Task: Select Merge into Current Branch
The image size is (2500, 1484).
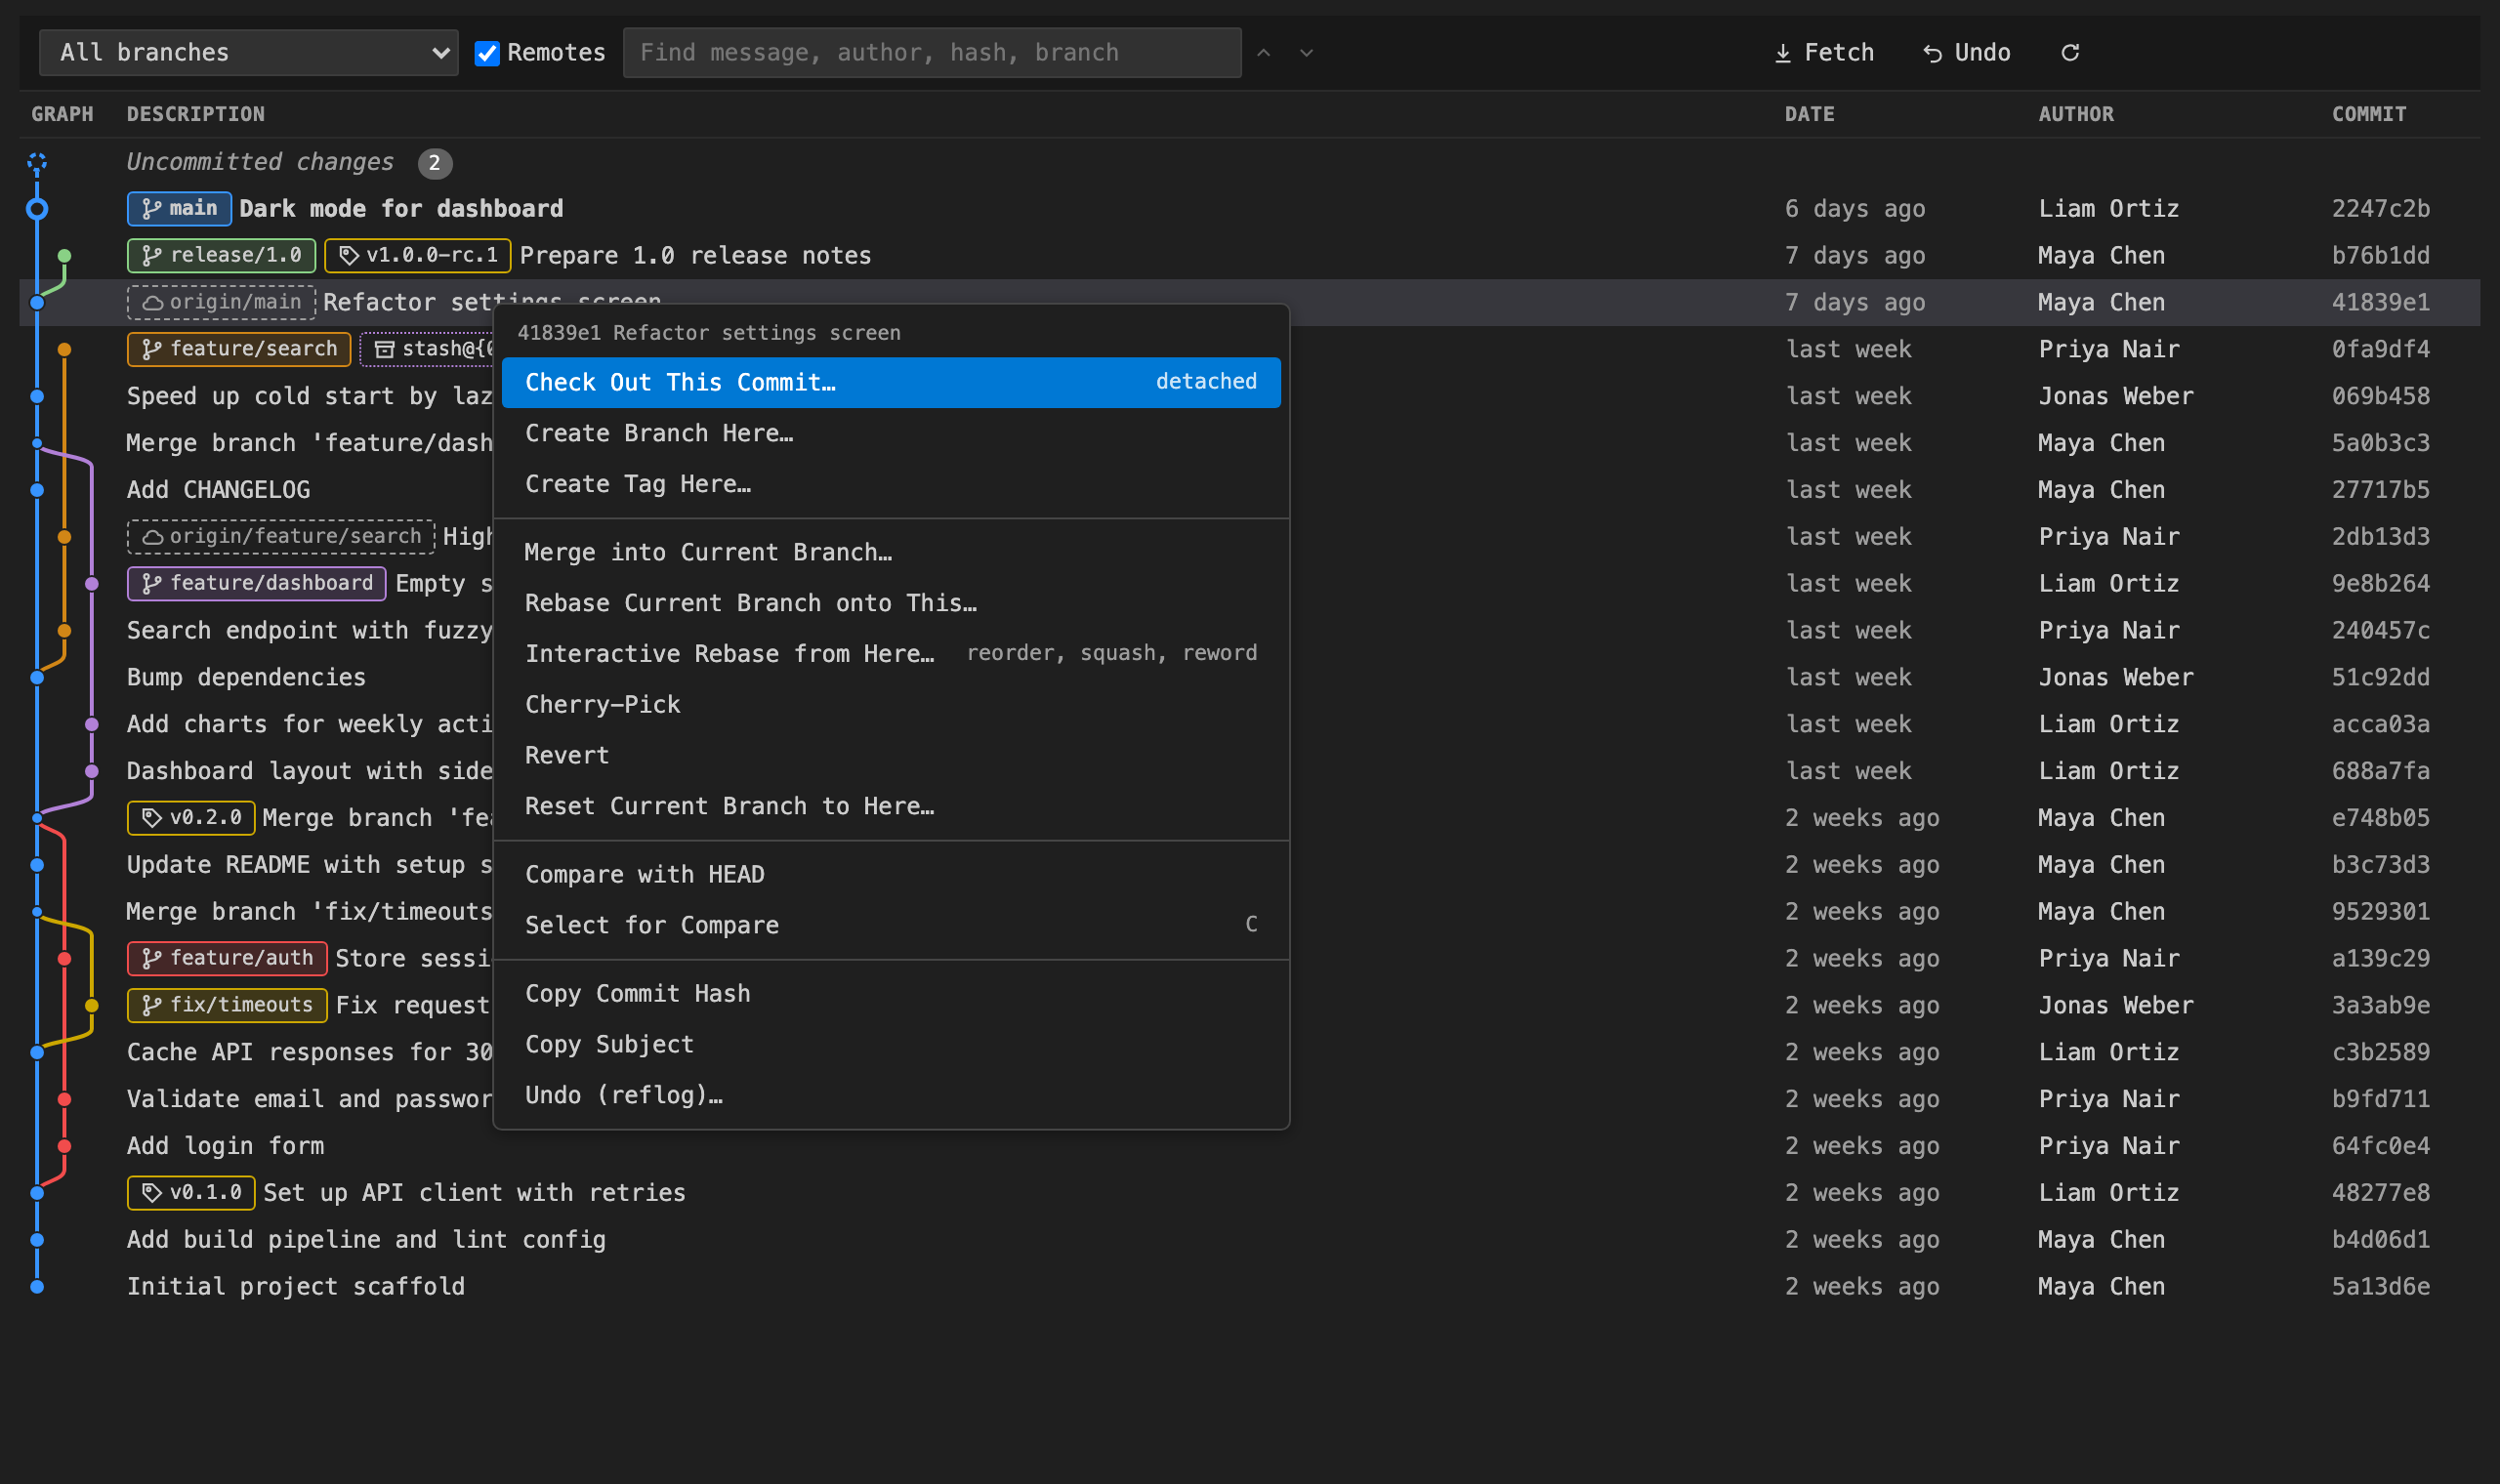Action: pos(891,552)
